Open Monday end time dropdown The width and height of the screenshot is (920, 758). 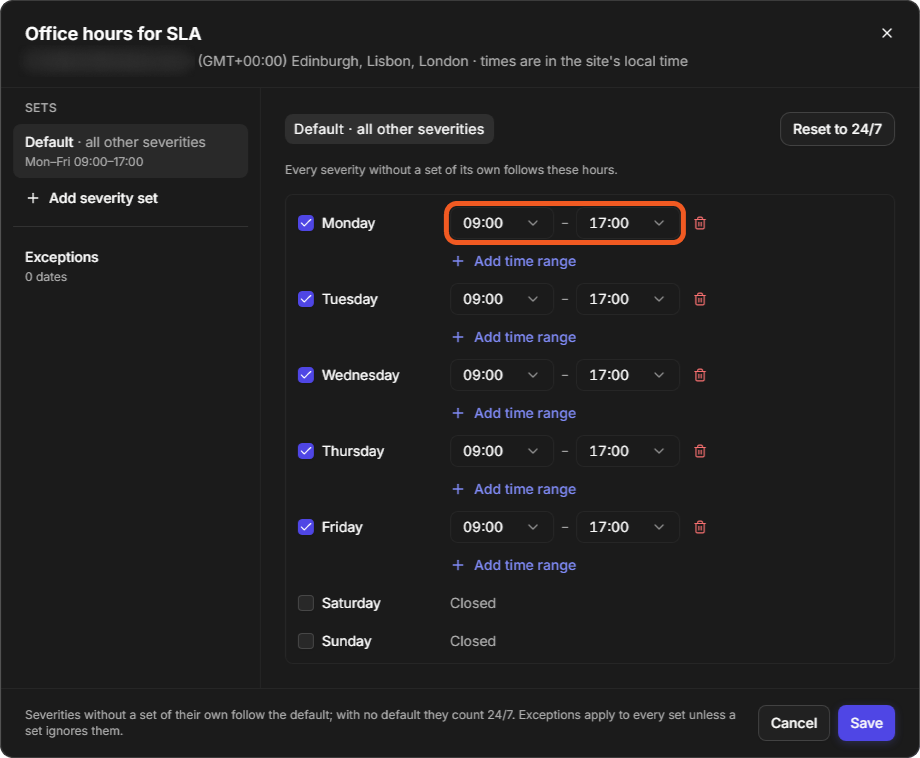(628, 223)
